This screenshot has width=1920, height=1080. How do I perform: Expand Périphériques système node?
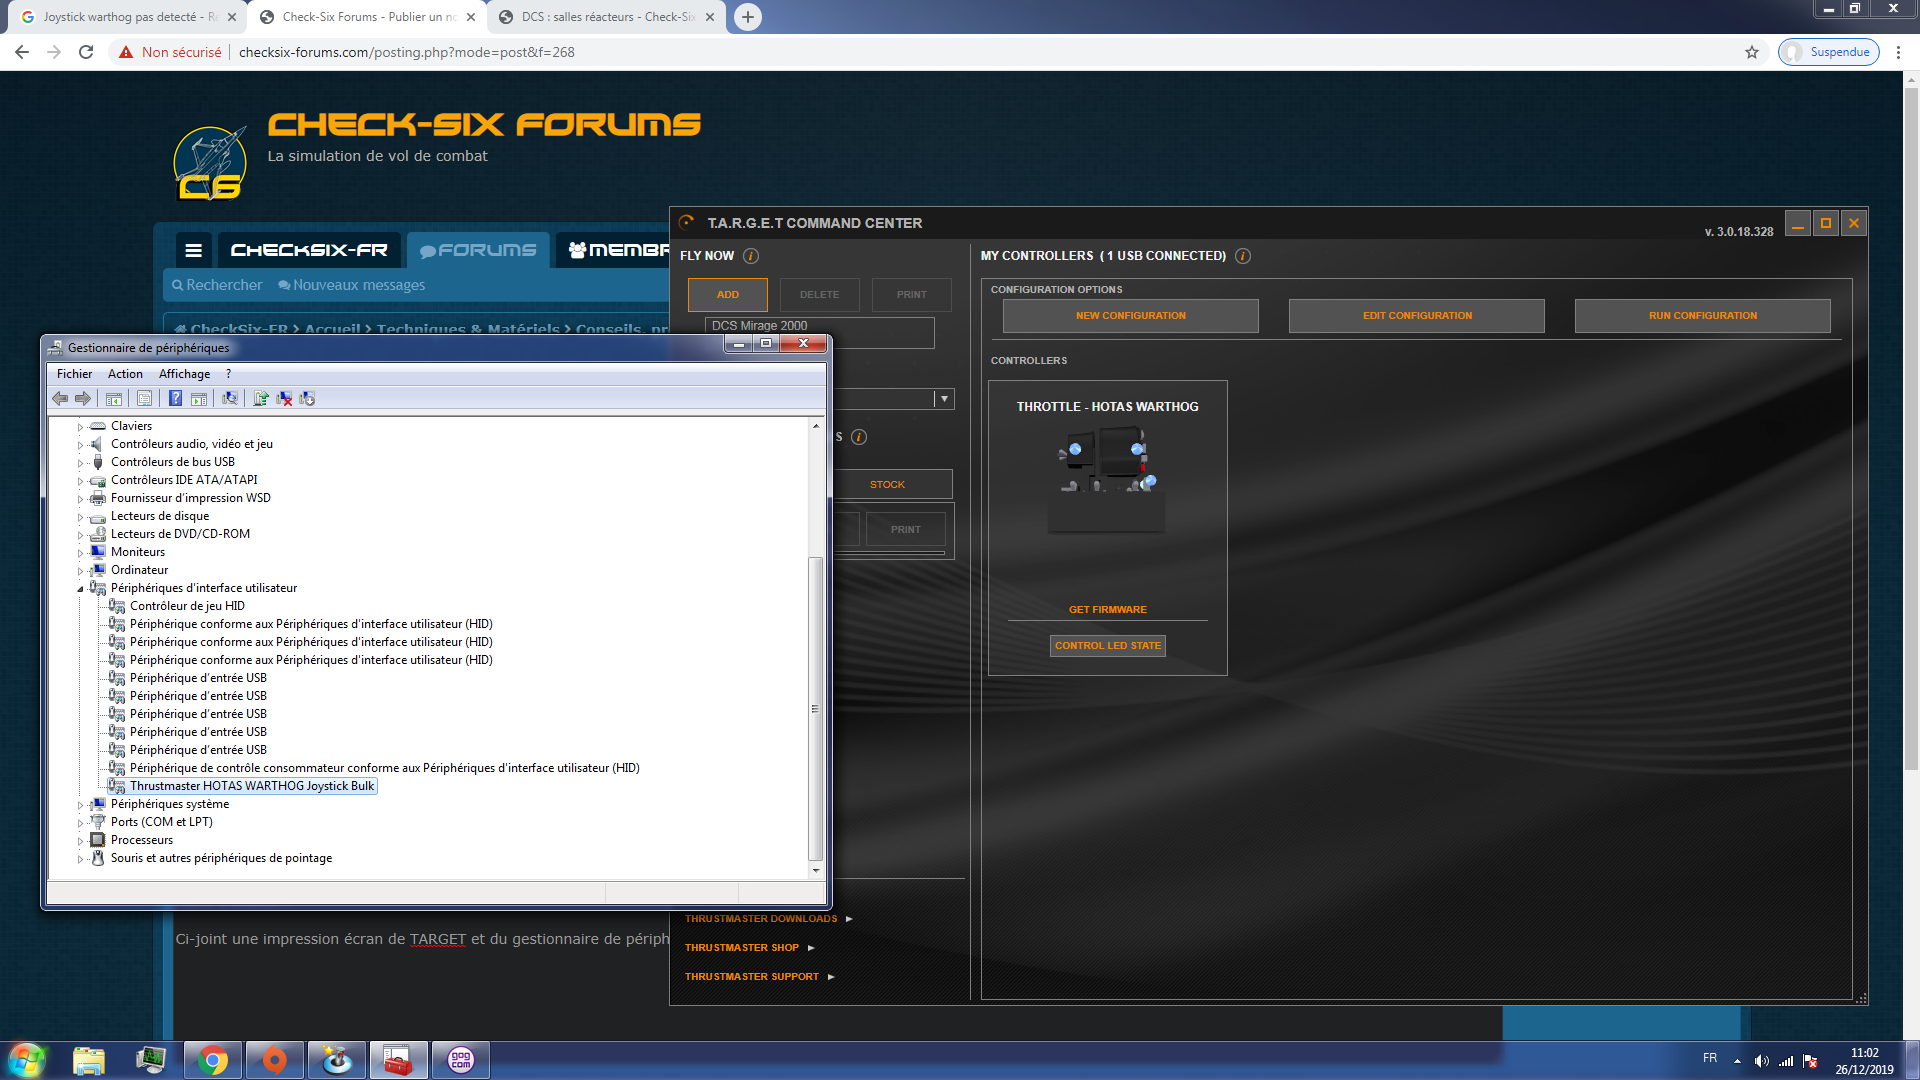coord(80,805)
